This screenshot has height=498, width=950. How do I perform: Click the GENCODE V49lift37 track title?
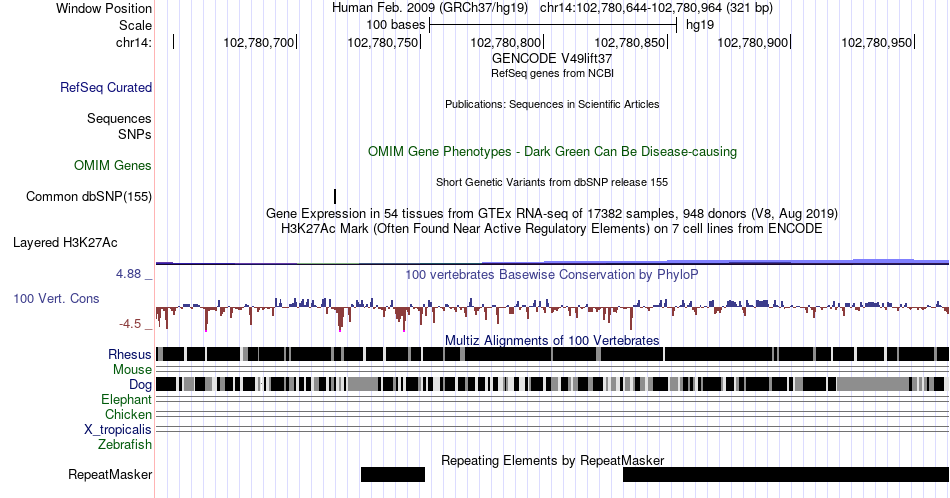tap(552, 58)
